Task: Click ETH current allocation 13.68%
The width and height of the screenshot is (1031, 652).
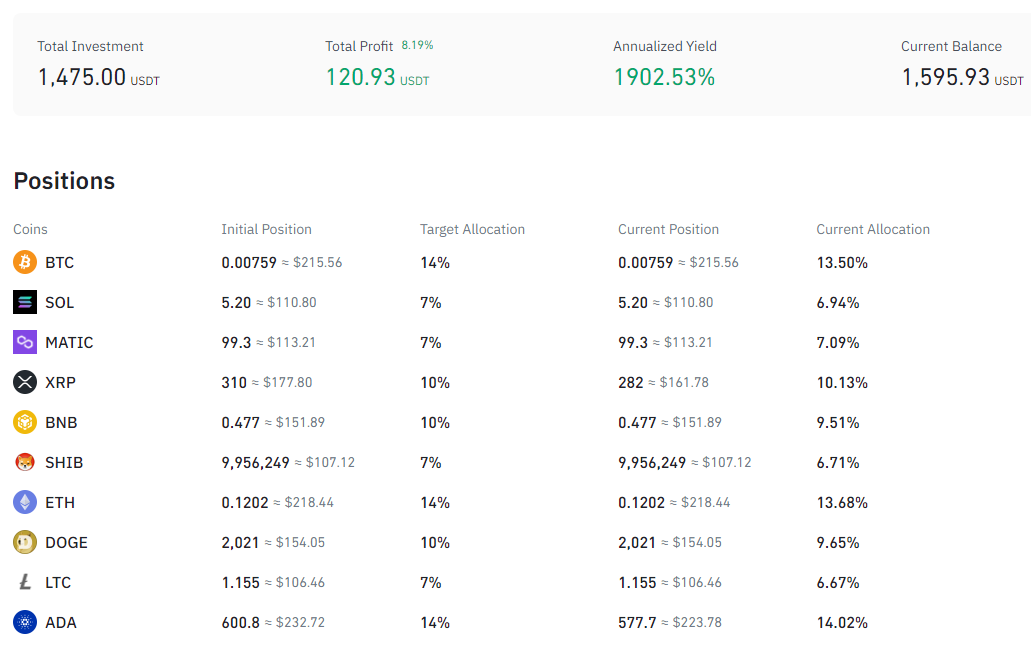Action: (x=842, y=503)
